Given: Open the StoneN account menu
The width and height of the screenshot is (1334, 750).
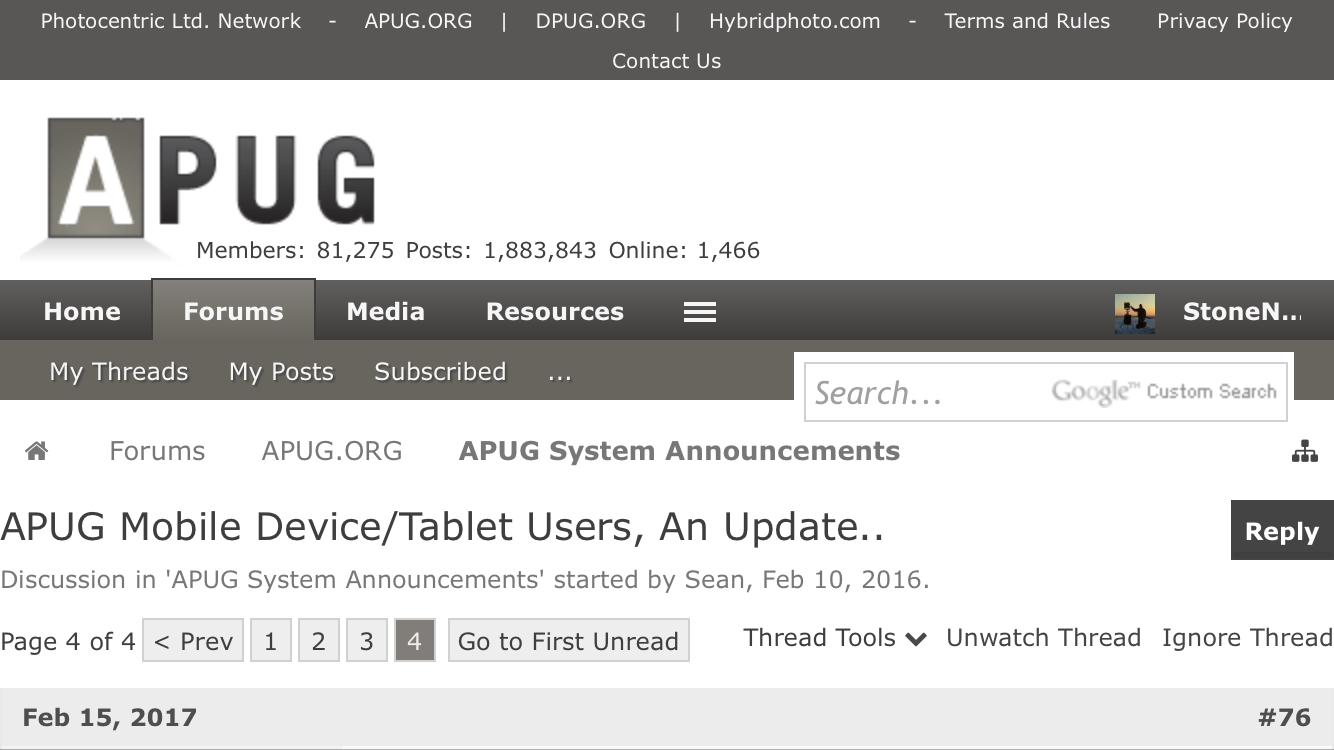Looking at the screenshot, I should (1241, 312).
